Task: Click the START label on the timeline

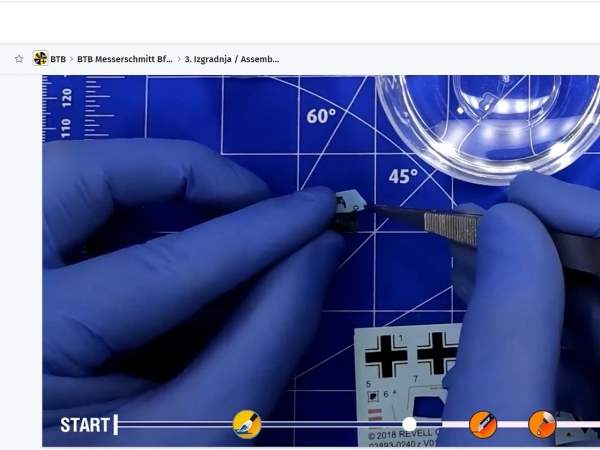Action: (x=85, y=425)
